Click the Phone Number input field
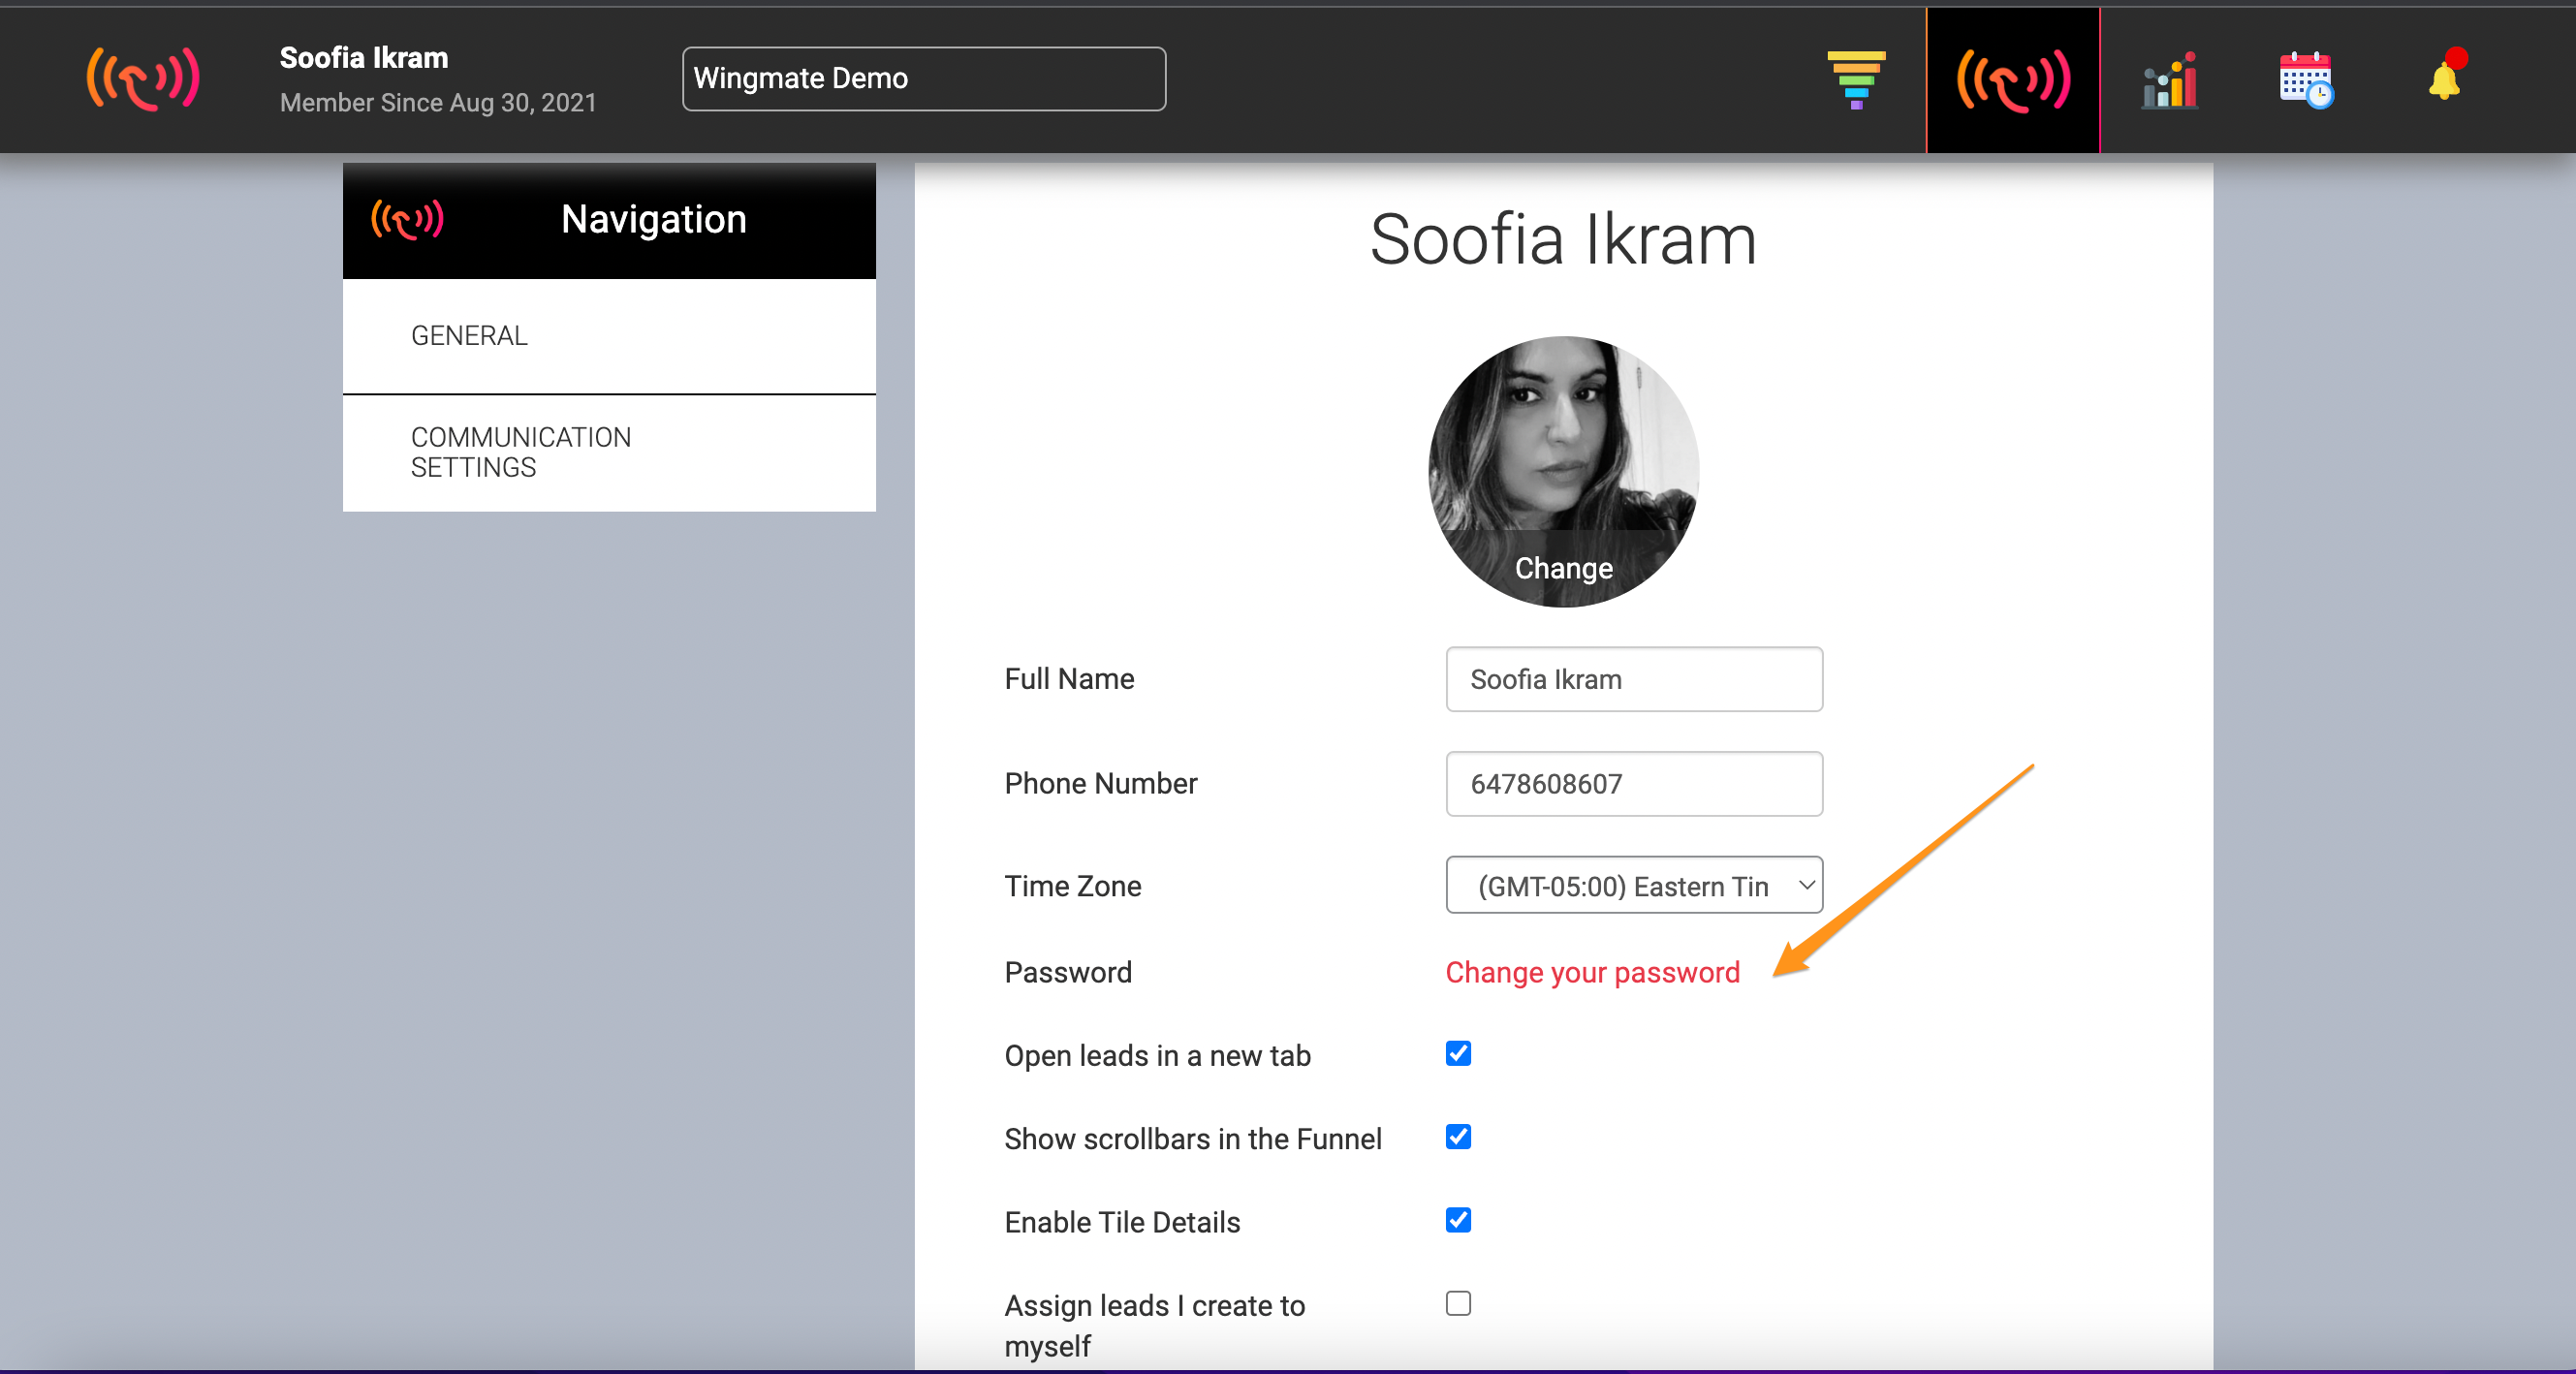The height and width of the screenshot is (1374, 2576). pyautogui.click(x=1634, y=784)
